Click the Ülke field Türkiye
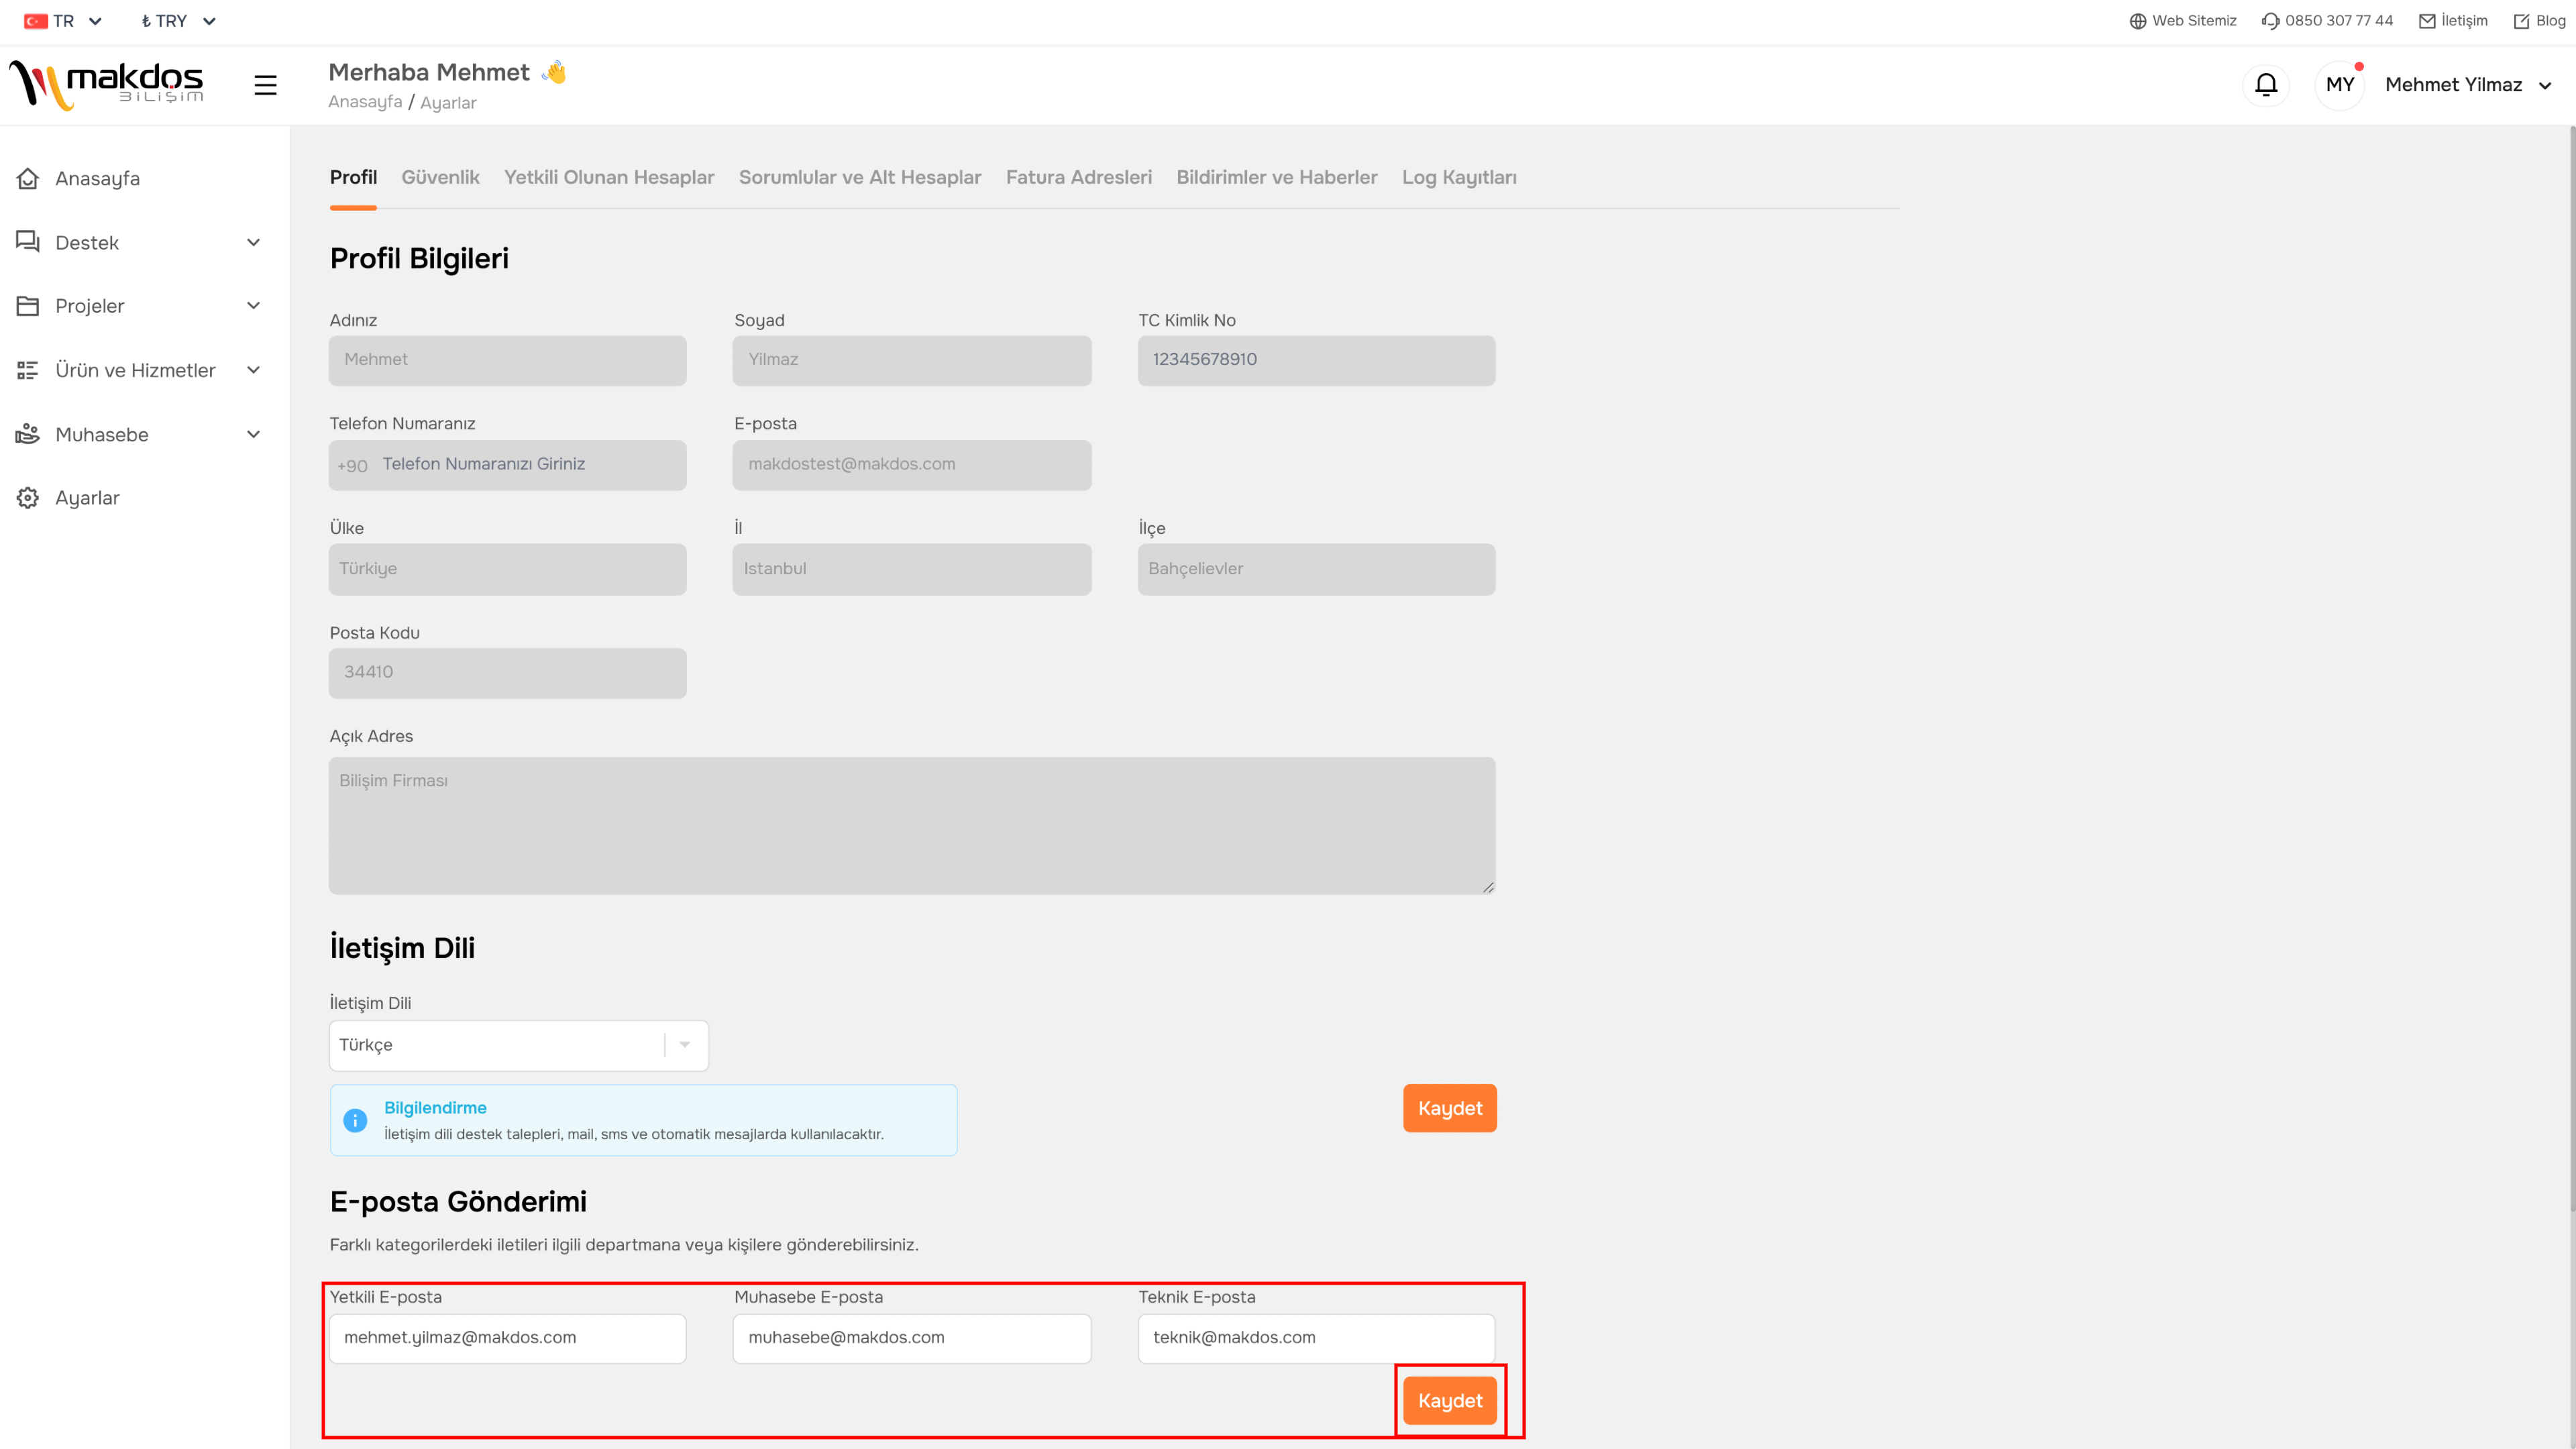 (x=508, y=569)
